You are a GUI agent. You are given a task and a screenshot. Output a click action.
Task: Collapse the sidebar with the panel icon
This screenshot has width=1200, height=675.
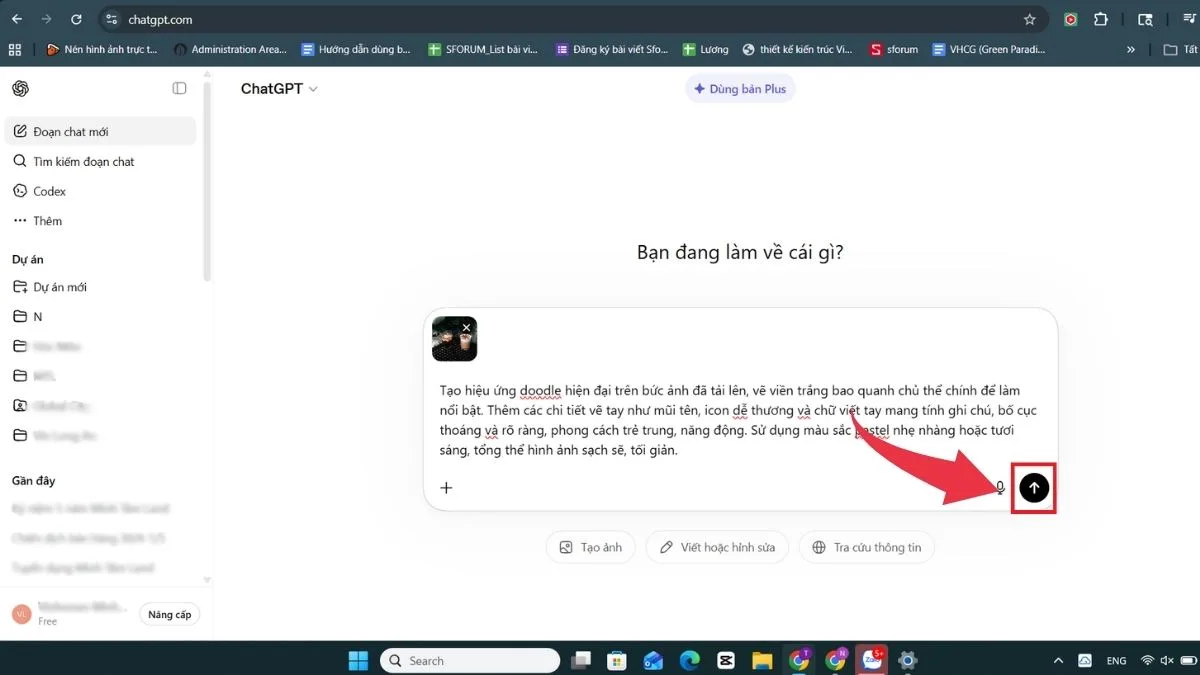click(179, 88)
